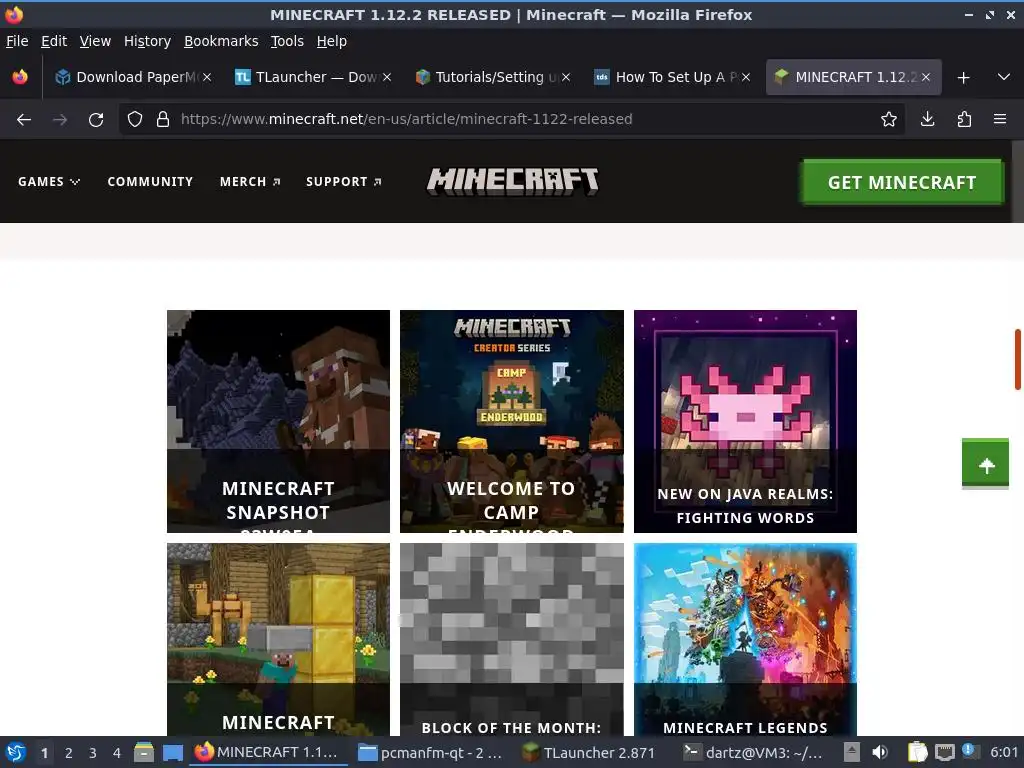Image resolution: width=1024 pixels, height=768 pixels.
Task: Open the Help menu
Action: pyautogui.click(x=332, y=41)
